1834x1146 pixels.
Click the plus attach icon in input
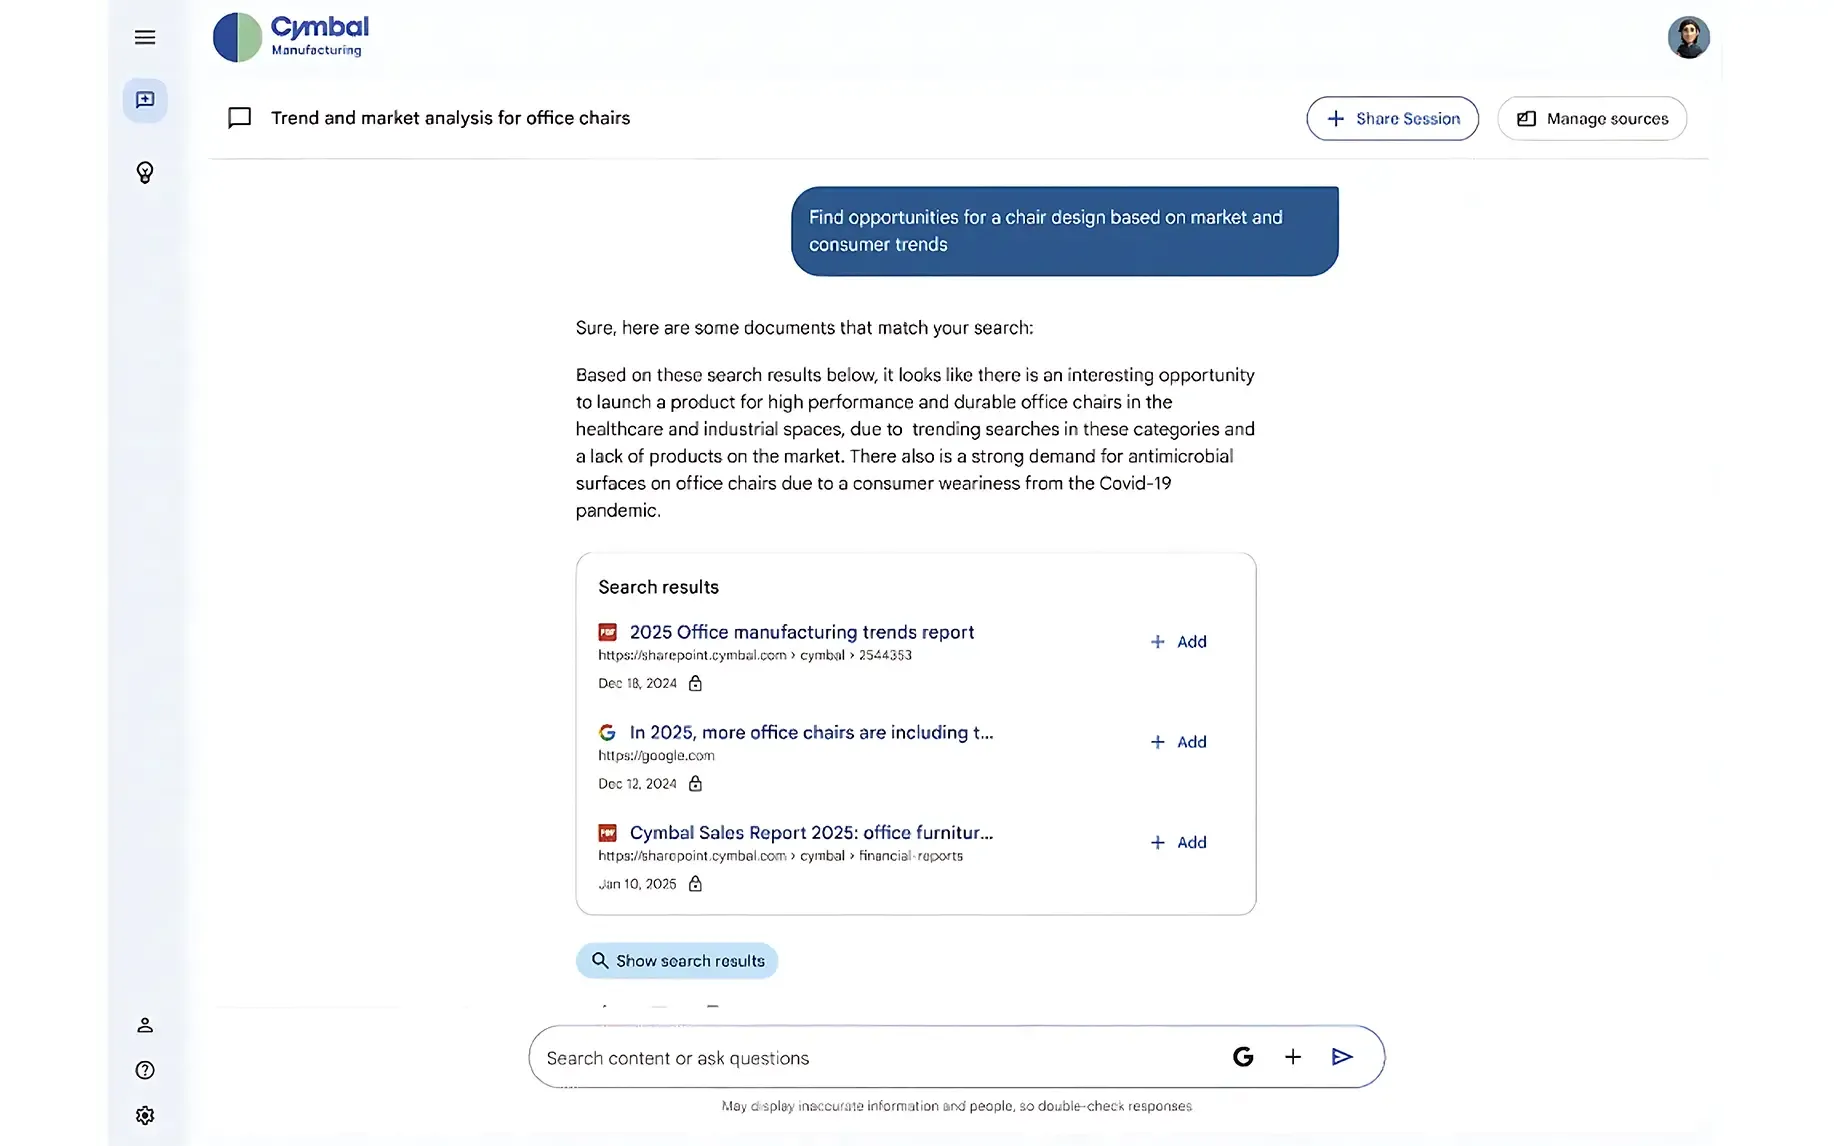(x=1292, y=1057)
